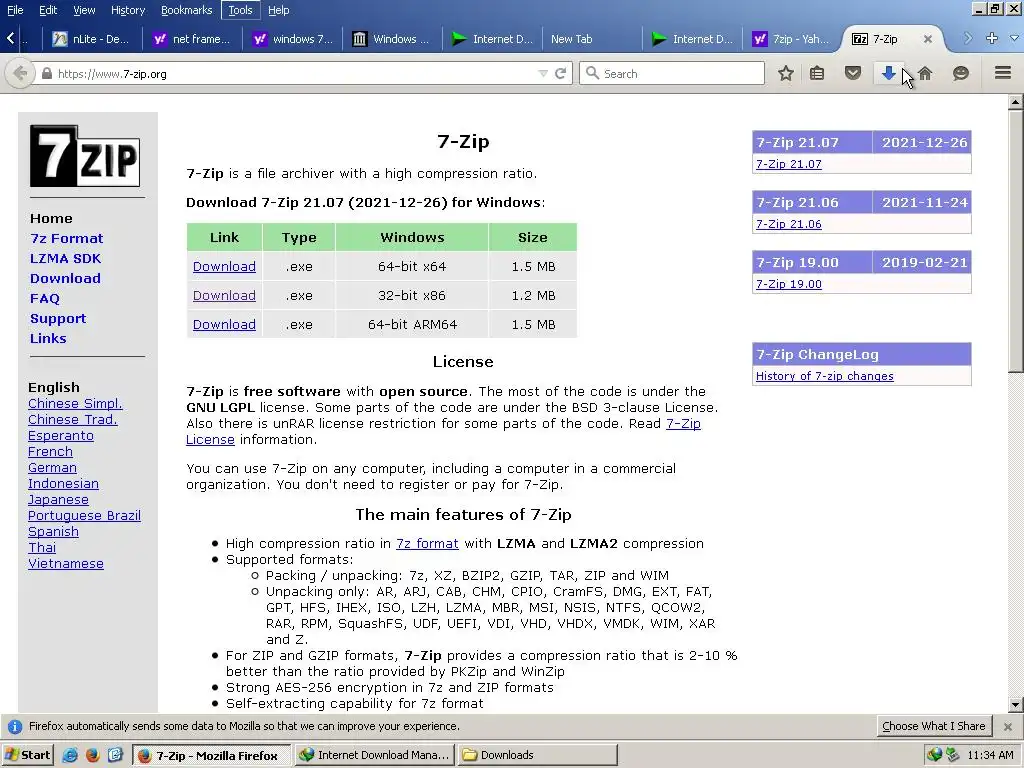This screenshot has width=1024, height=768.
Task: Reload the page with the refresh icon
Action: tap(560, 73)
